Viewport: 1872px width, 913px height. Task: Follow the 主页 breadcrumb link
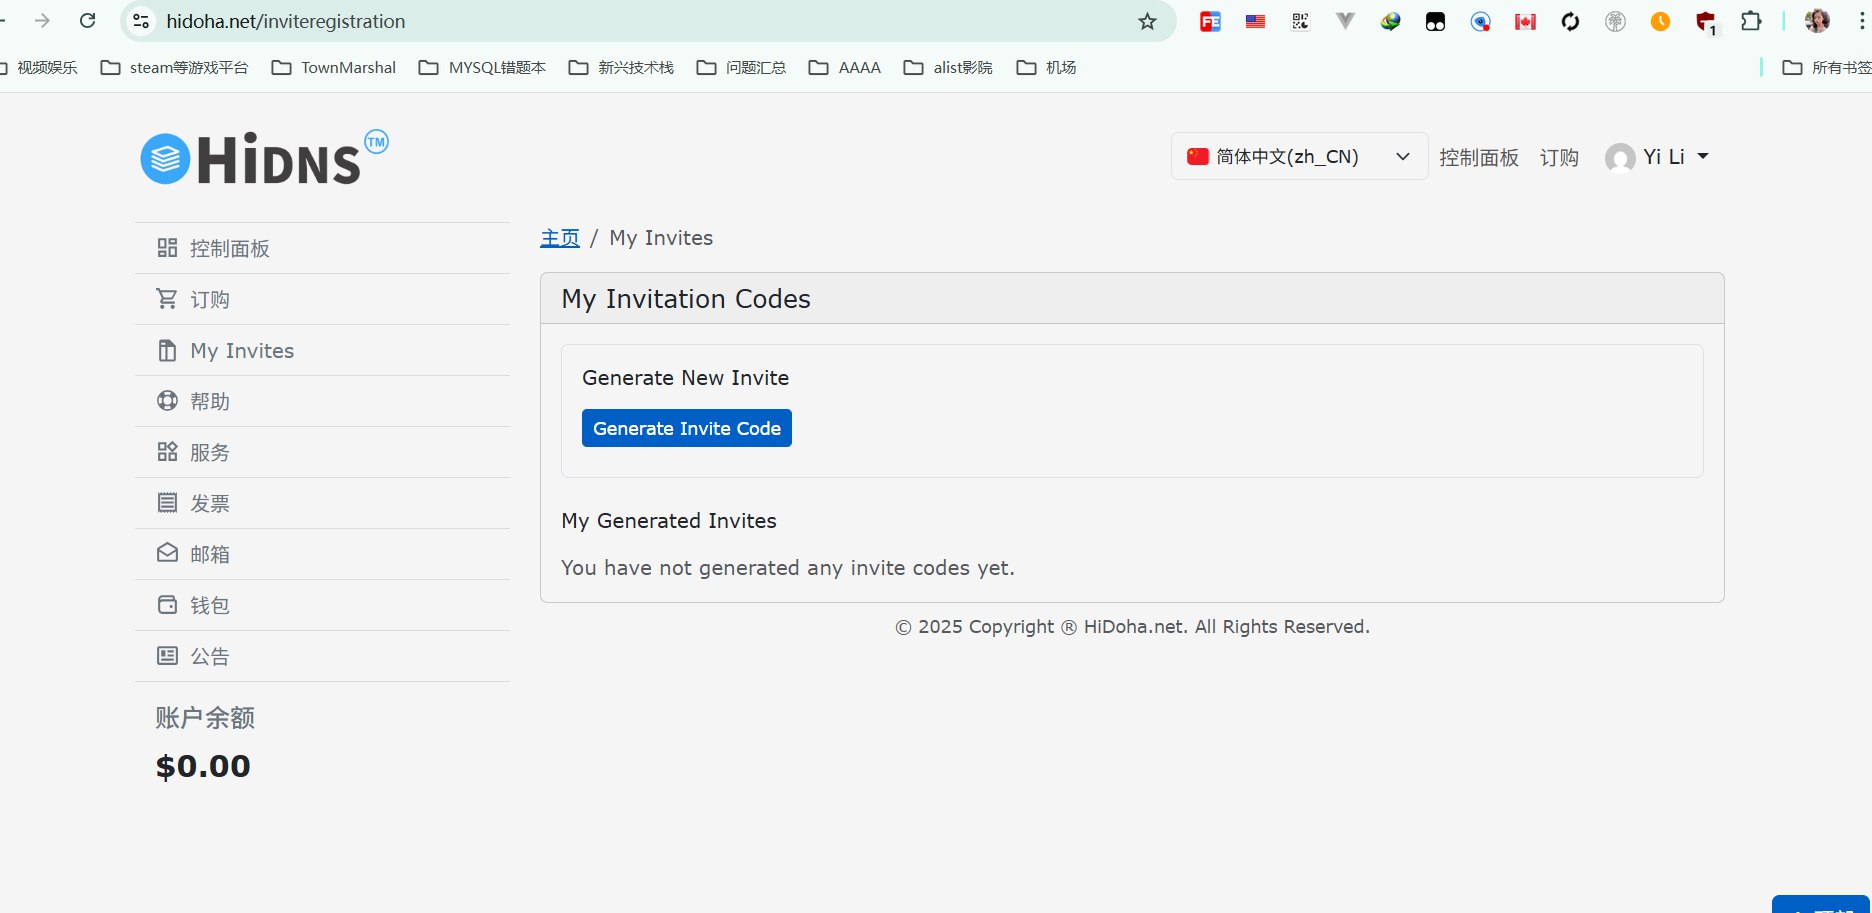[x=560, y=238]
